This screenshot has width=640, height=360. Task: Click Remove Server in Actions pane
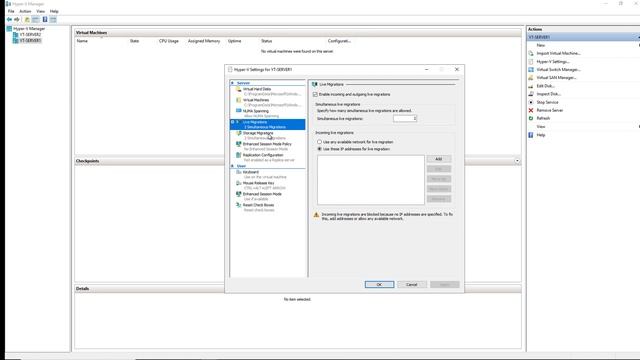pyautogui.click(x=549, y=110)
